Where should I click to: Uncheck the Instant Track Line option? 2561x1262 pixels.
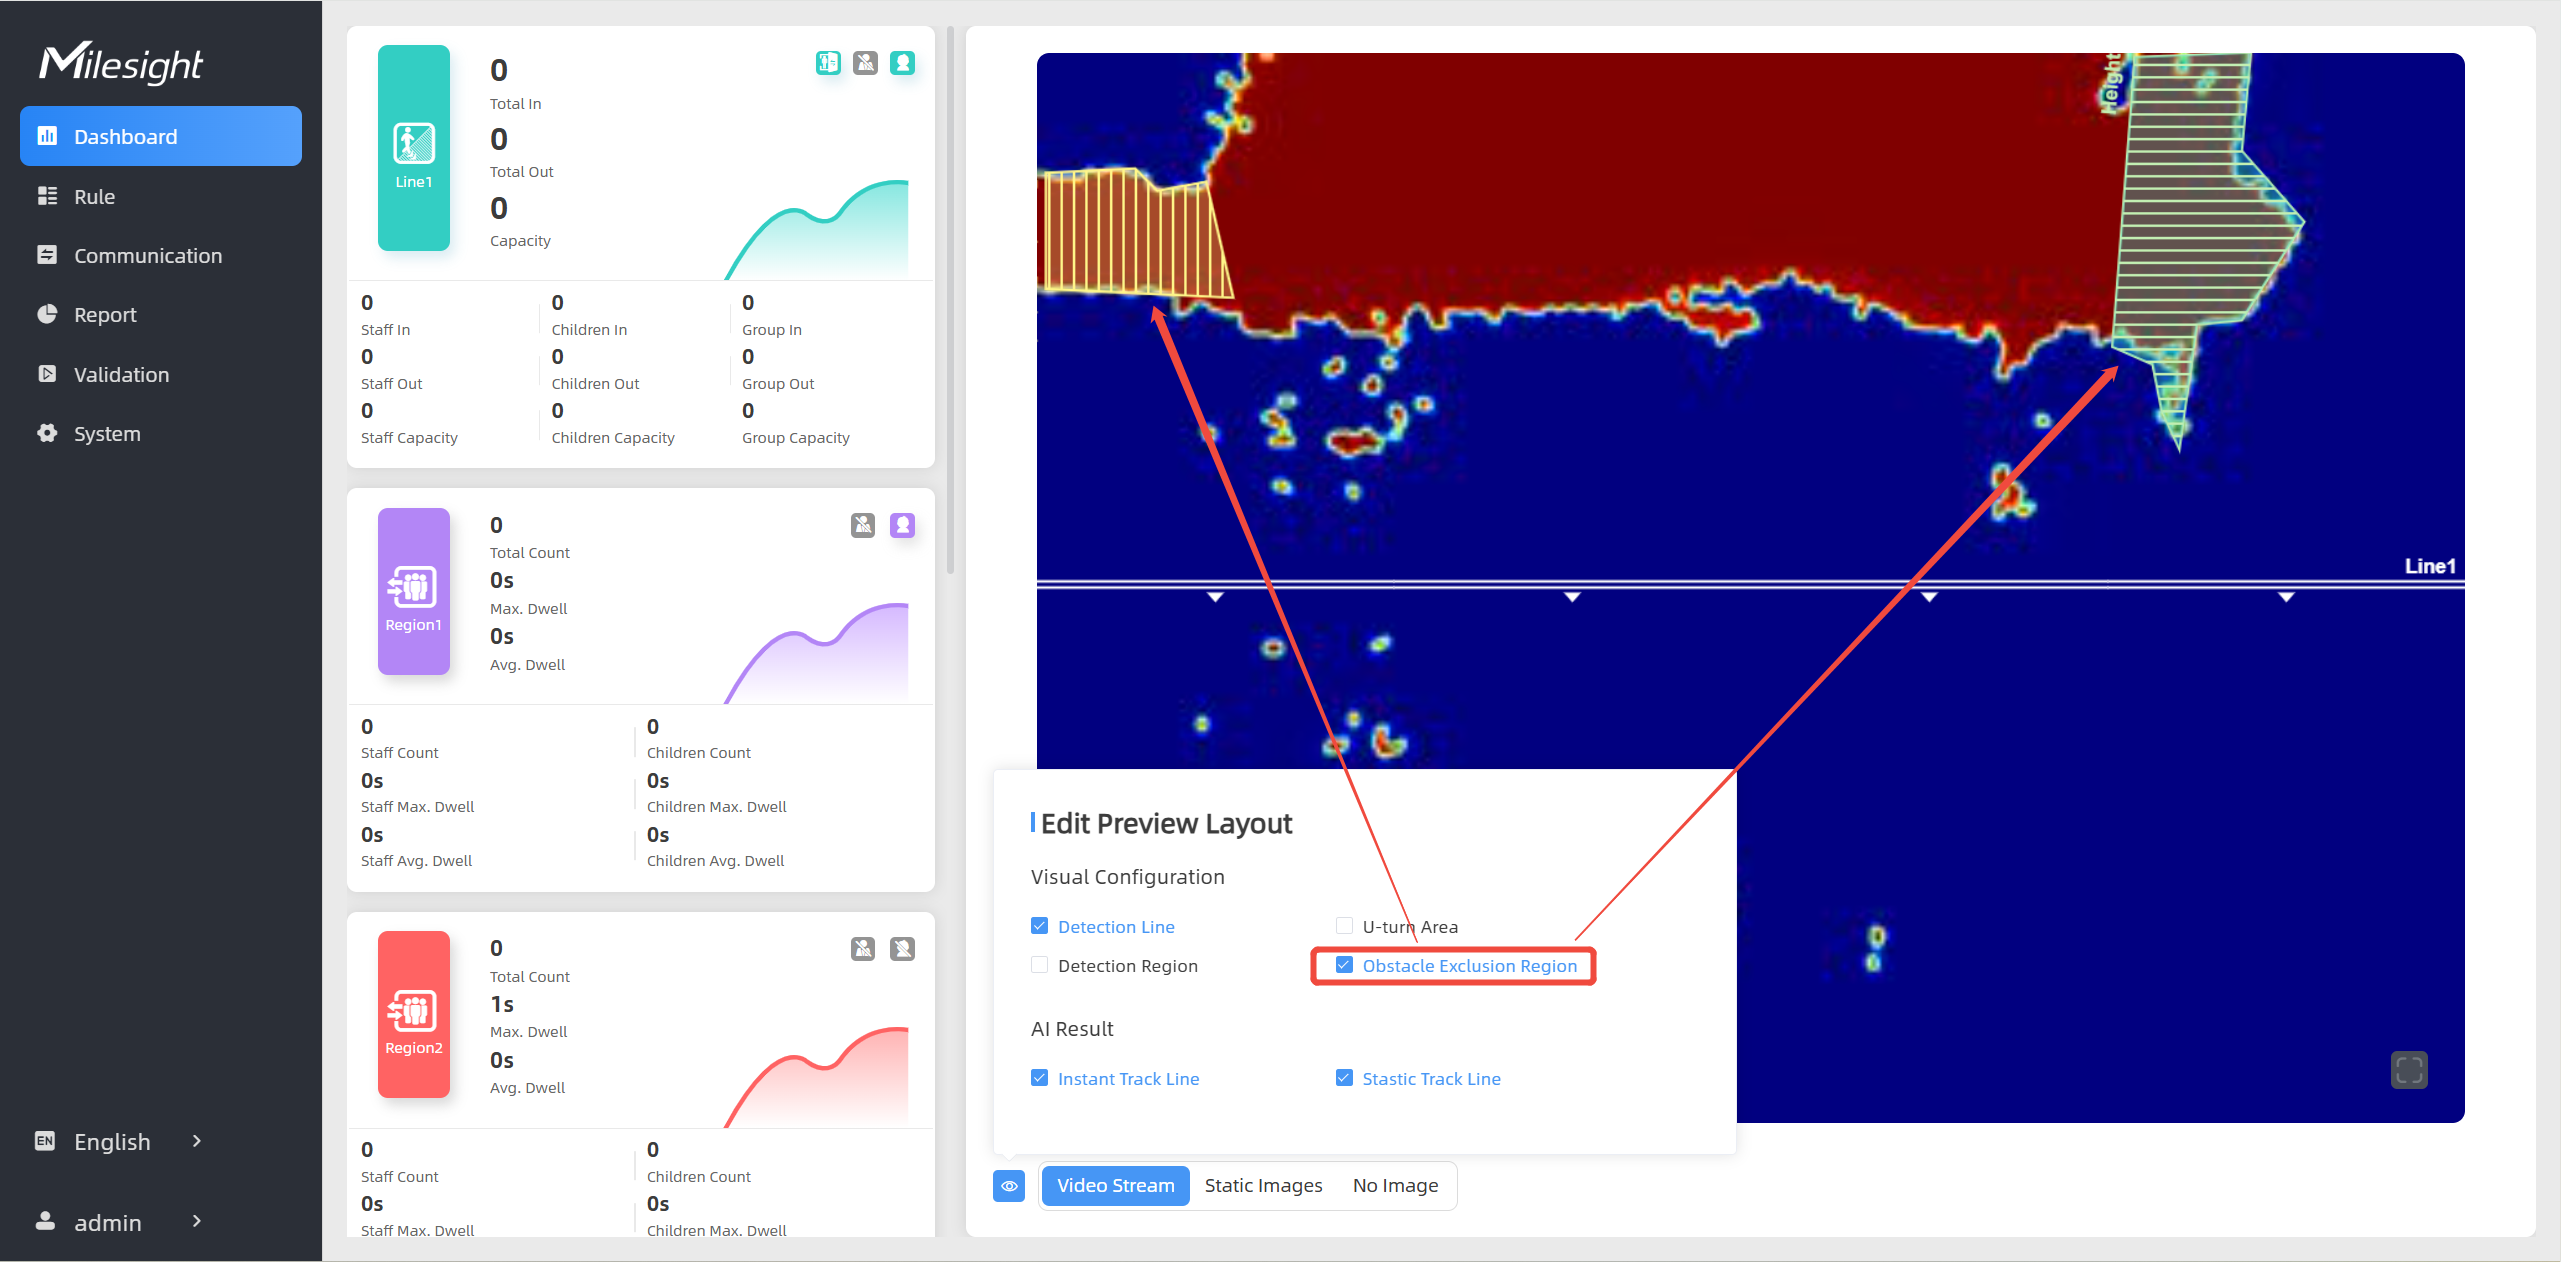(x=1040, y=1078)
